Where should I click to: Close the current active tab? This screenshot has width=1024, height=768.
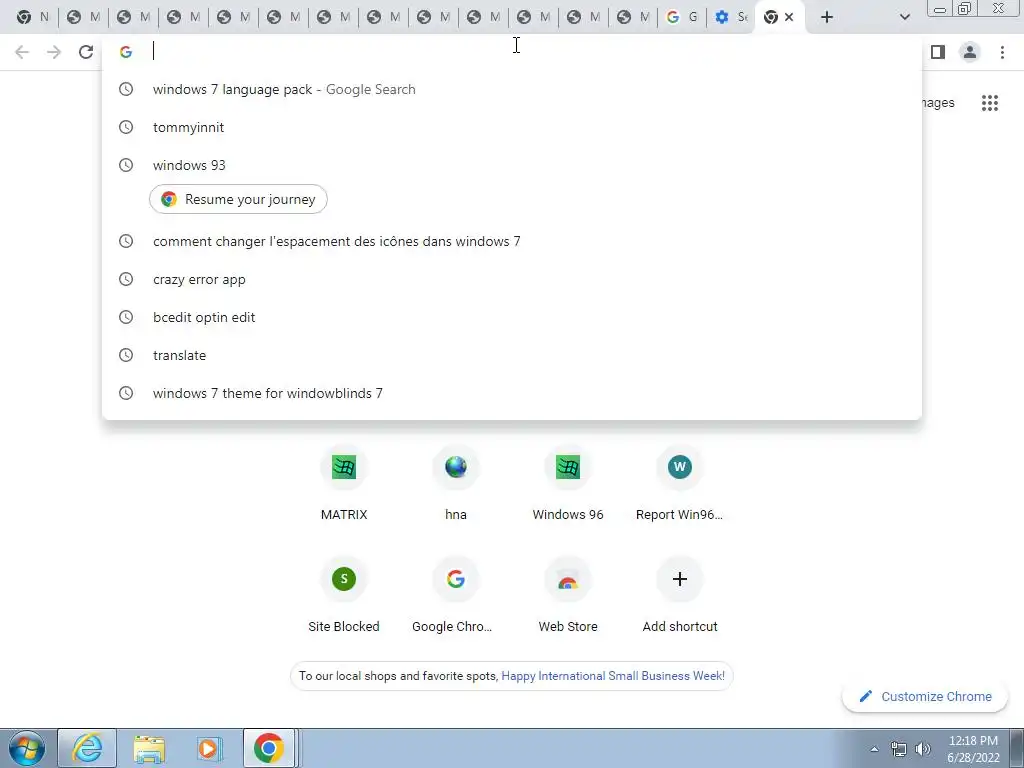789,17
